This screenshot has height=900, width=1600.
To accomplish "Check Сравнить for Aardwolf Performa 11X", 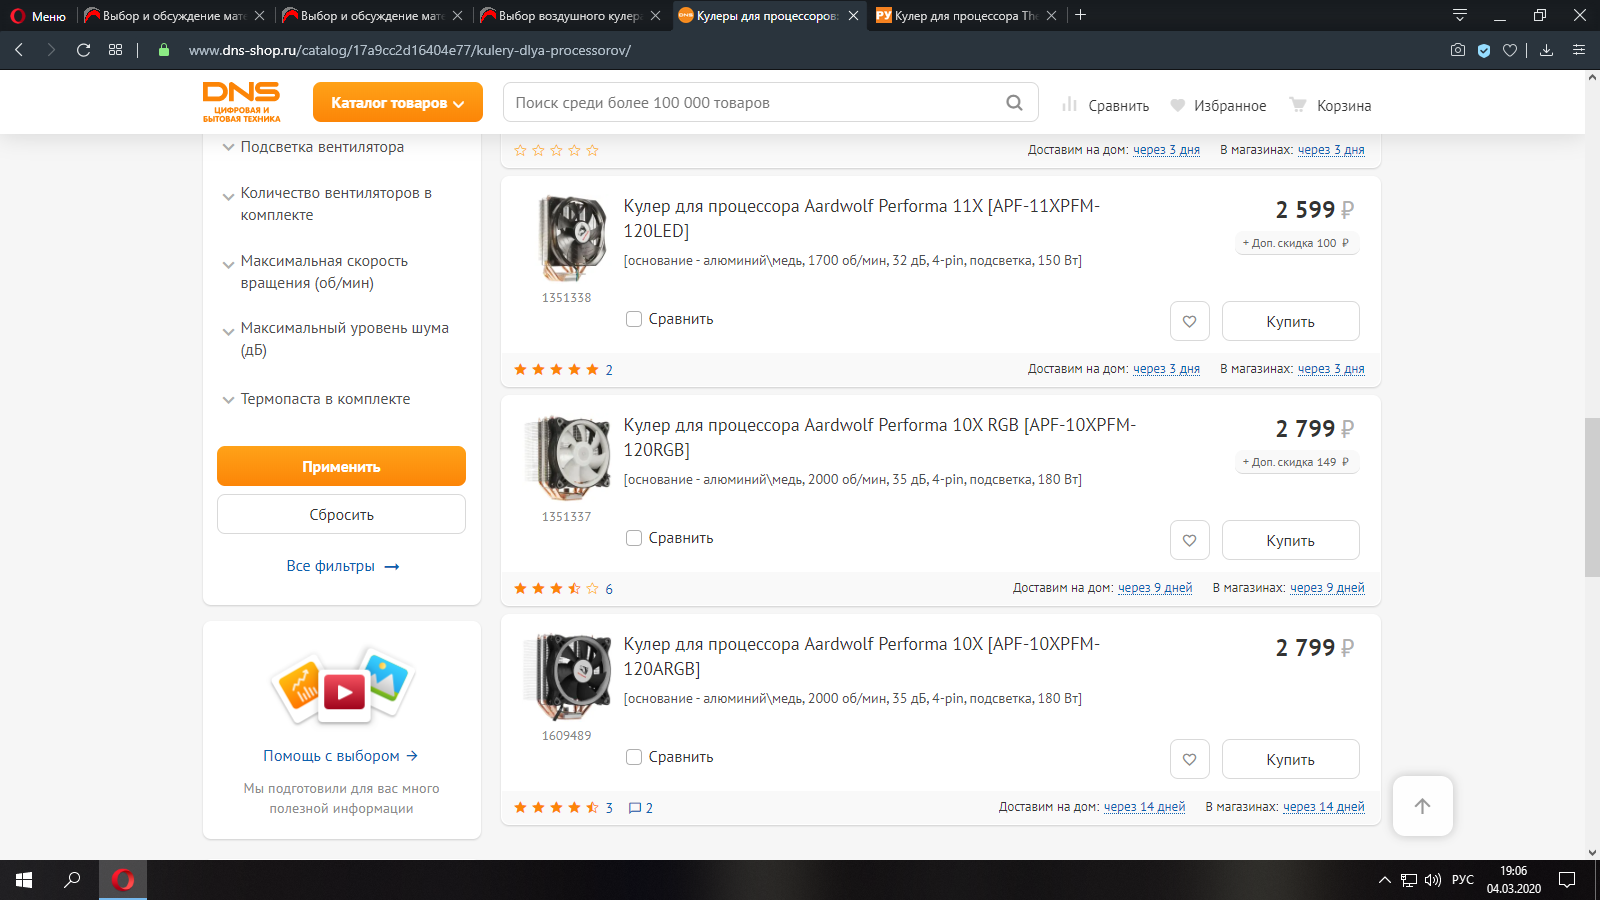I will click(634, 319).
